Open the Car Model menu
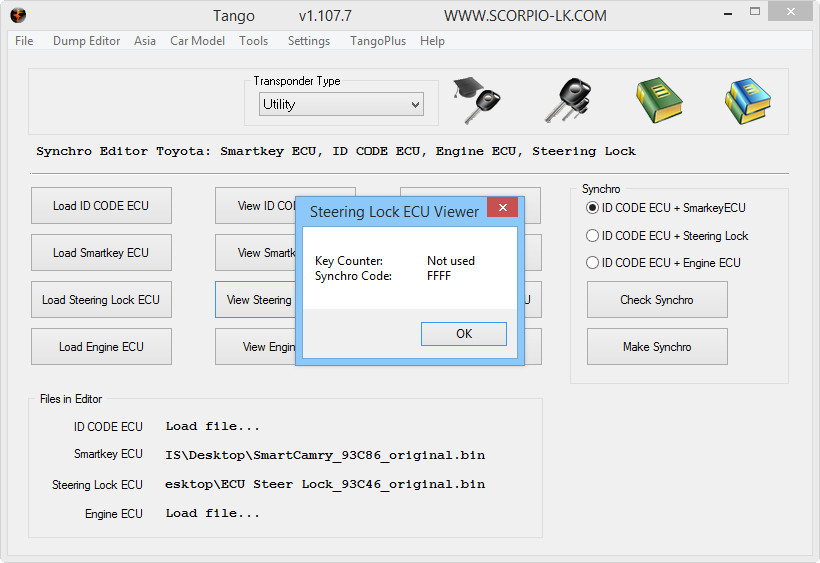The width and height of the screenshot is (820, 563). (x=197, y=41)
